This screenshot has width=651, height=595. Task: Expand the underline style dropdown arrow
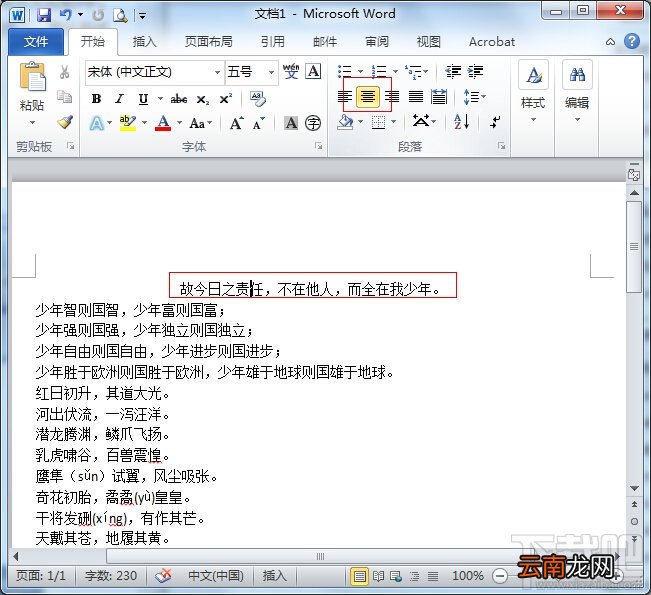click(160, 99)
